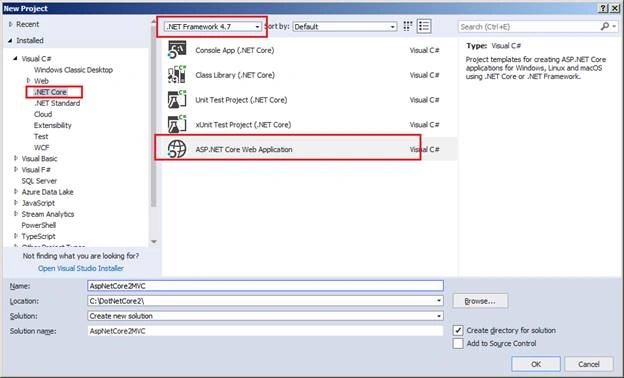Collapse the Visual C# tree node
The width and height of the screenshot is (624, 378).
coord(16,58)
